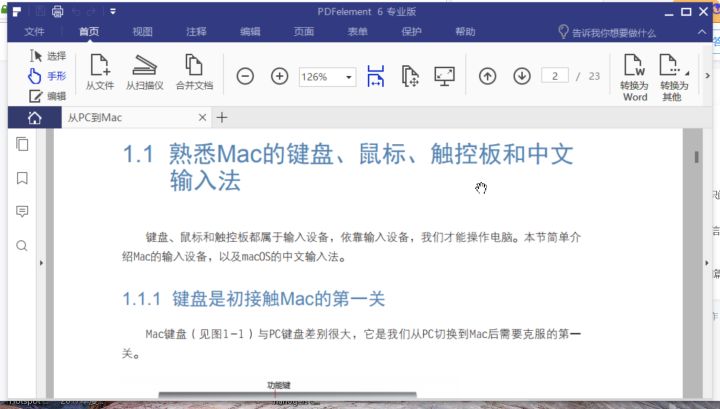Open the page thumbnails panel
Screen dimensions: 720x409
22,145
